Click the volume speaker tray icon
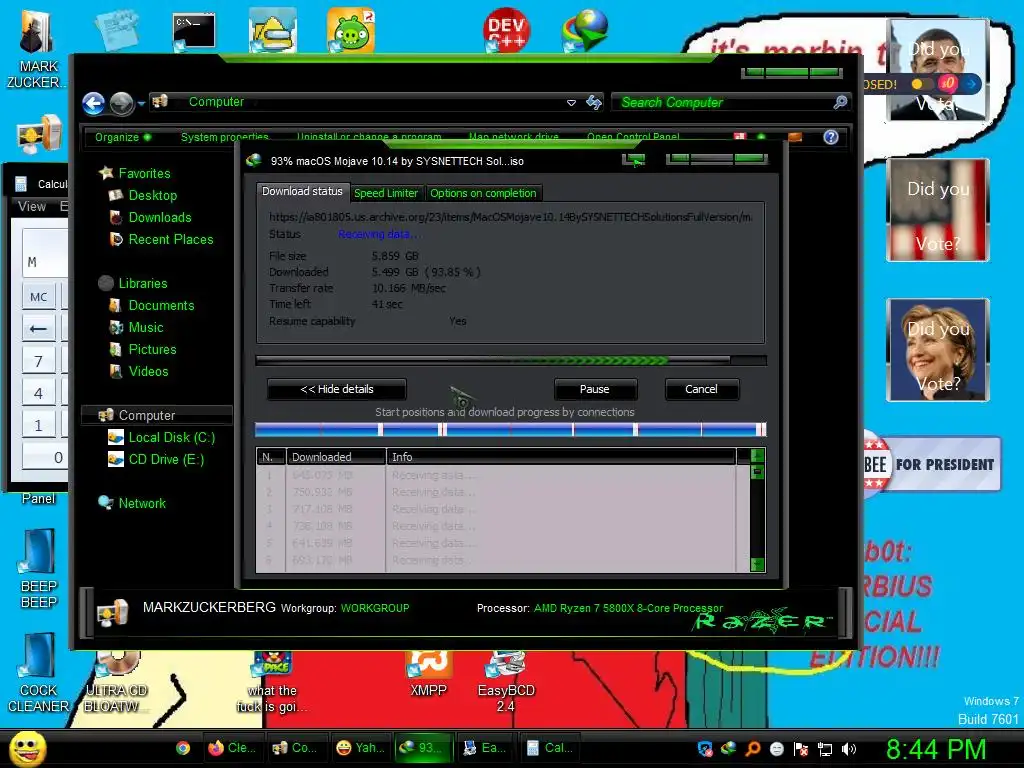 tap(849, 748)
